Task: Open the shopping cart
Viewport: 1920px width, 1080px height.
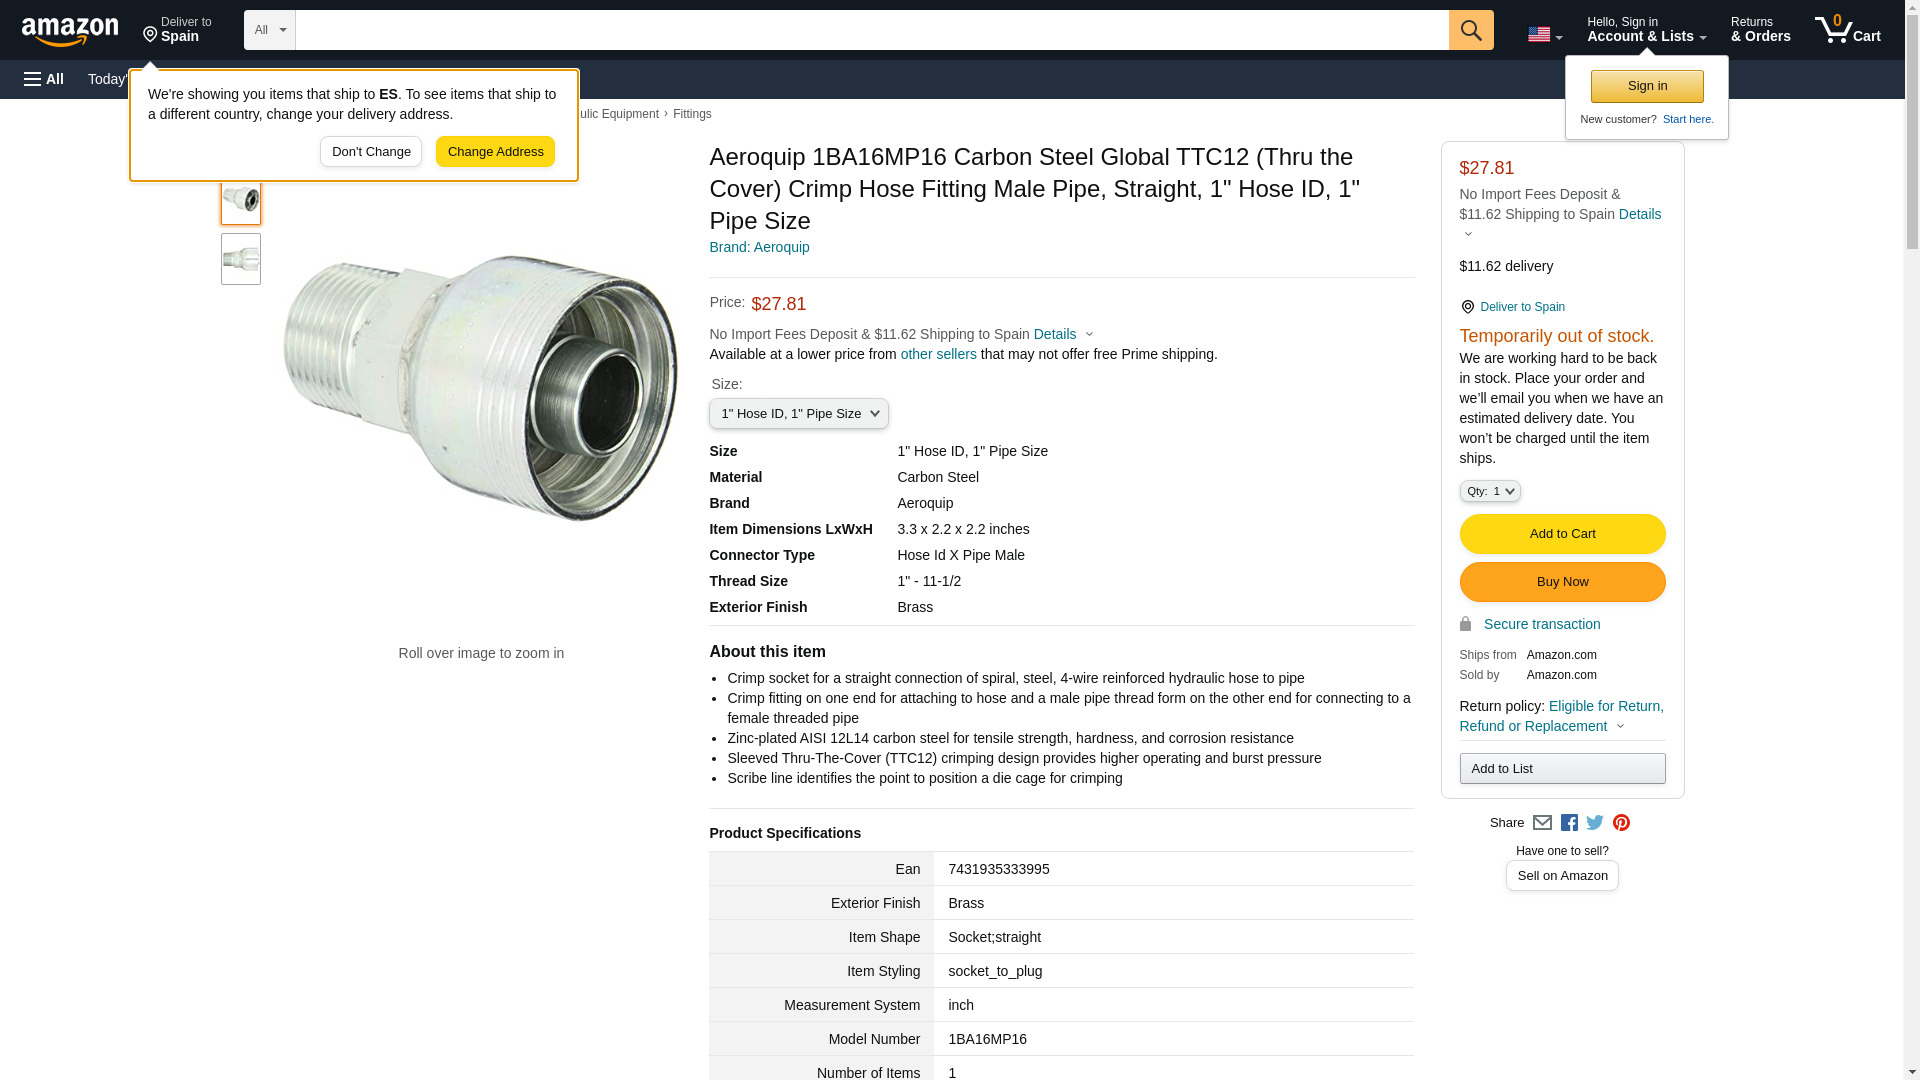Action: click(x=1847, y=30)
